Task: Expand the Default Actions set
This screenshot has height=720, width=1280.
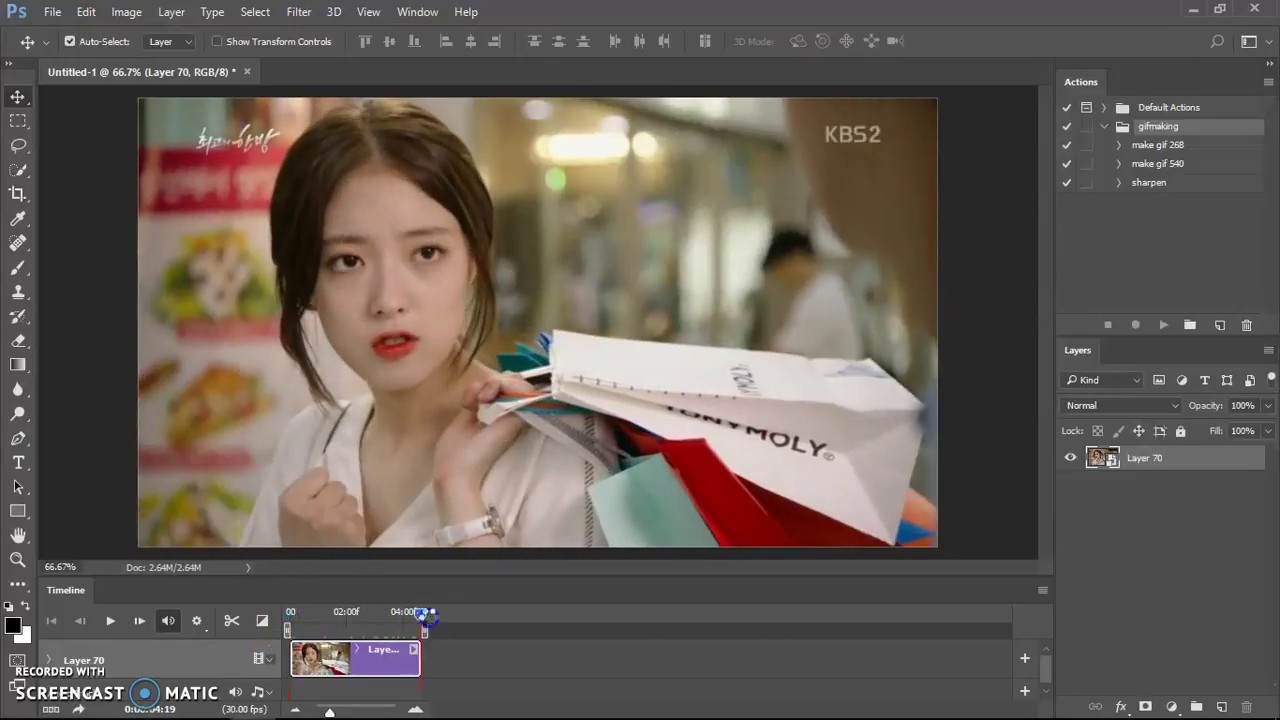Action: 1104,108
